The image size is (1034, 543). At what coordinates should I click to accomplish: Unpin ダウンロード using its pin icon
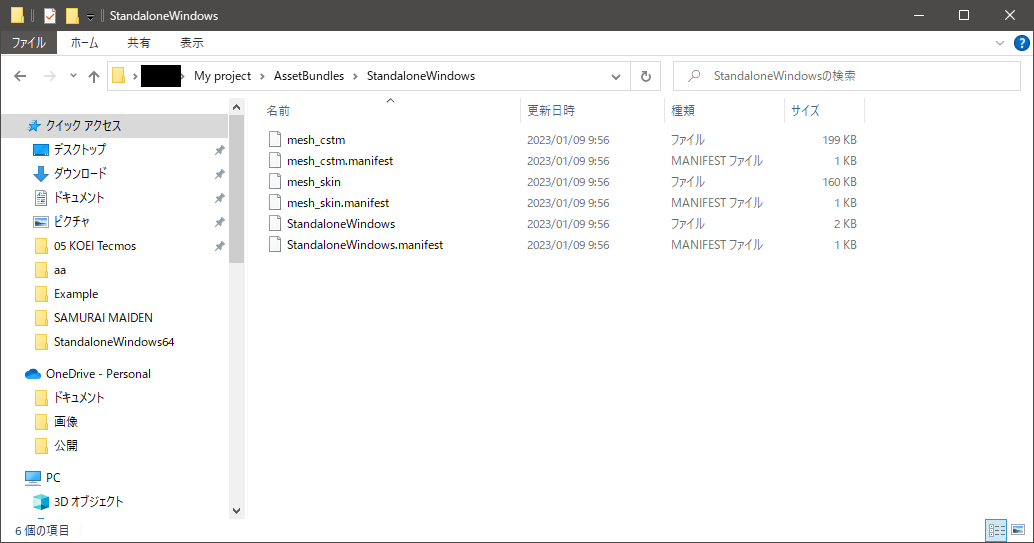(220, 174)
